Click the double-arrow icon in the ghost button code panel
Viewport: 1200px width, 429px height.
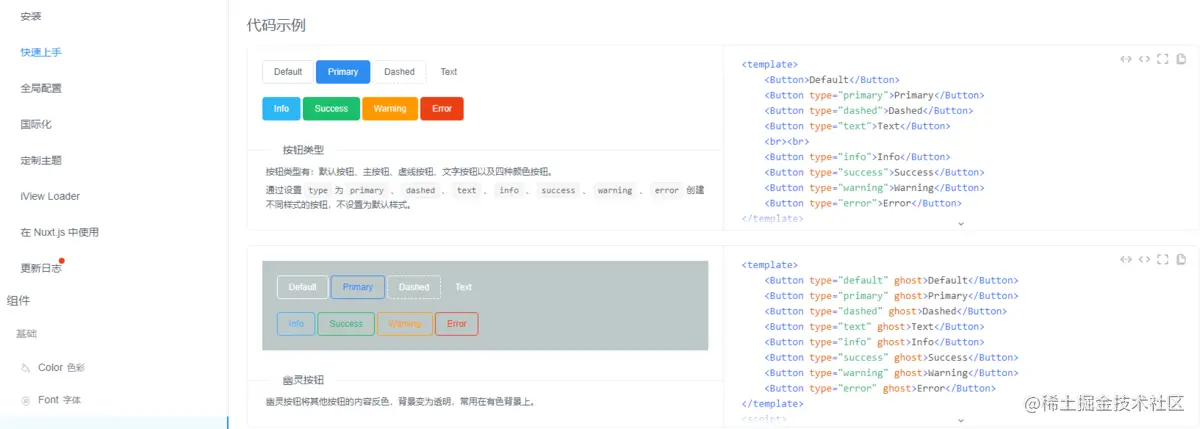[x=1126, y=260]
